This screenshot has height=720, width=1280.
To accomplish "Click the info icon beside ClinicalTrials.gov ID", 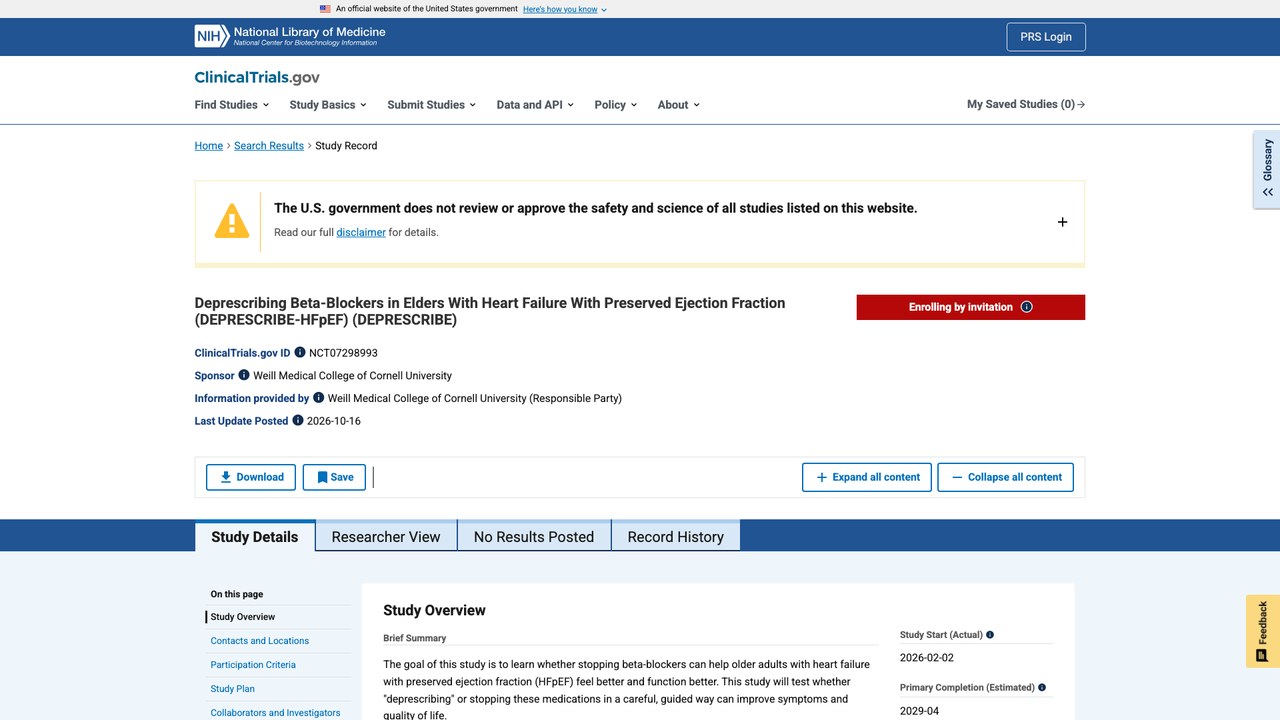I will click(300, 352).
